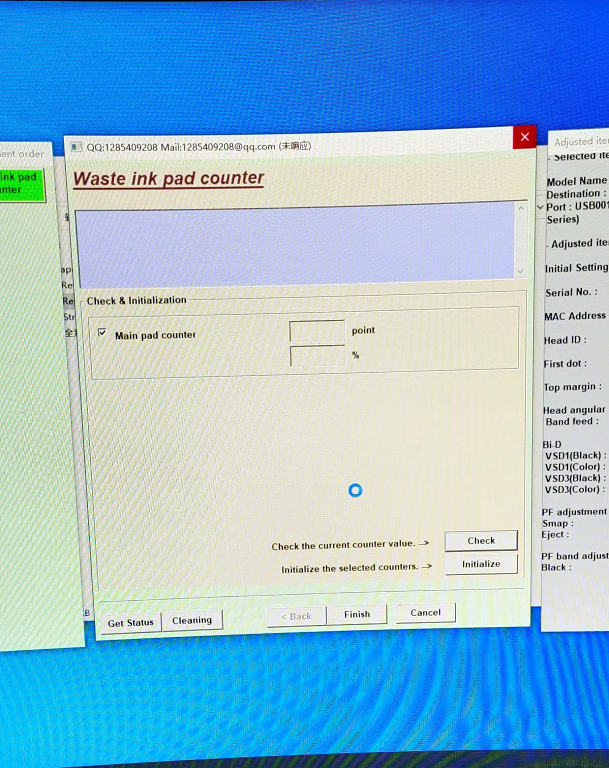The image size is (609, 768).
Task: Click the Finish button
Action: pyautogui.click(x=357, y=615)
